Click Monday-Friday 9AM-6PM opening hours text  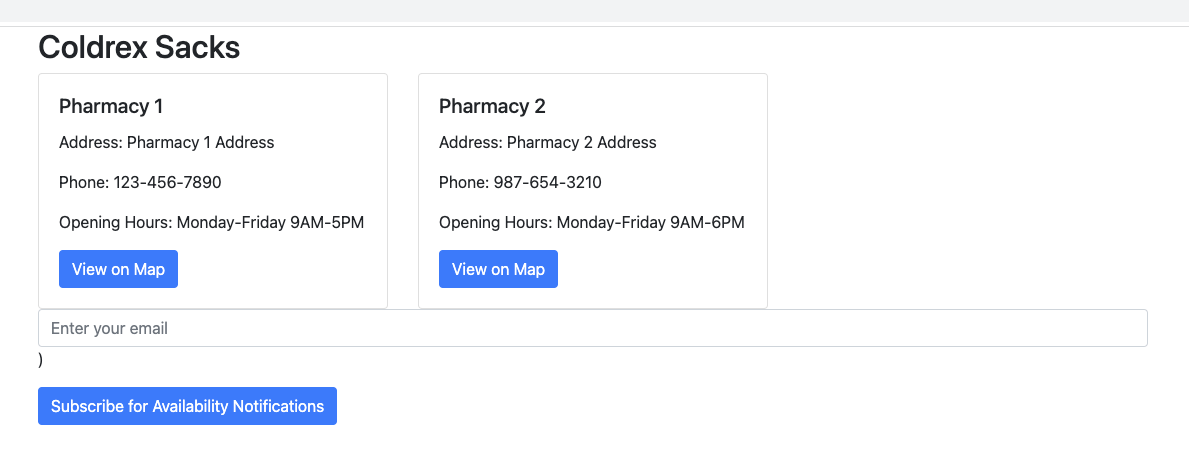pos(650,222)
